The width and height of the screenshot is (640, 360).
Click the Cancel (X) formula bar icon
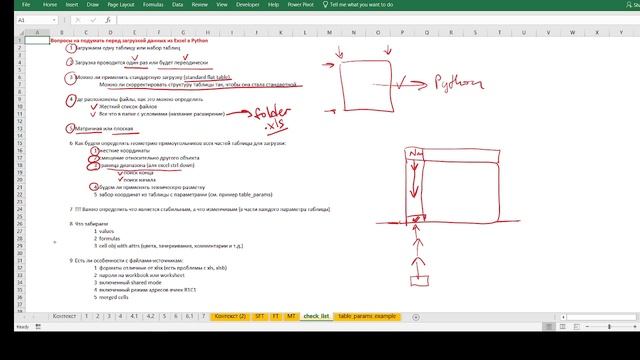(x=78, y=20)
